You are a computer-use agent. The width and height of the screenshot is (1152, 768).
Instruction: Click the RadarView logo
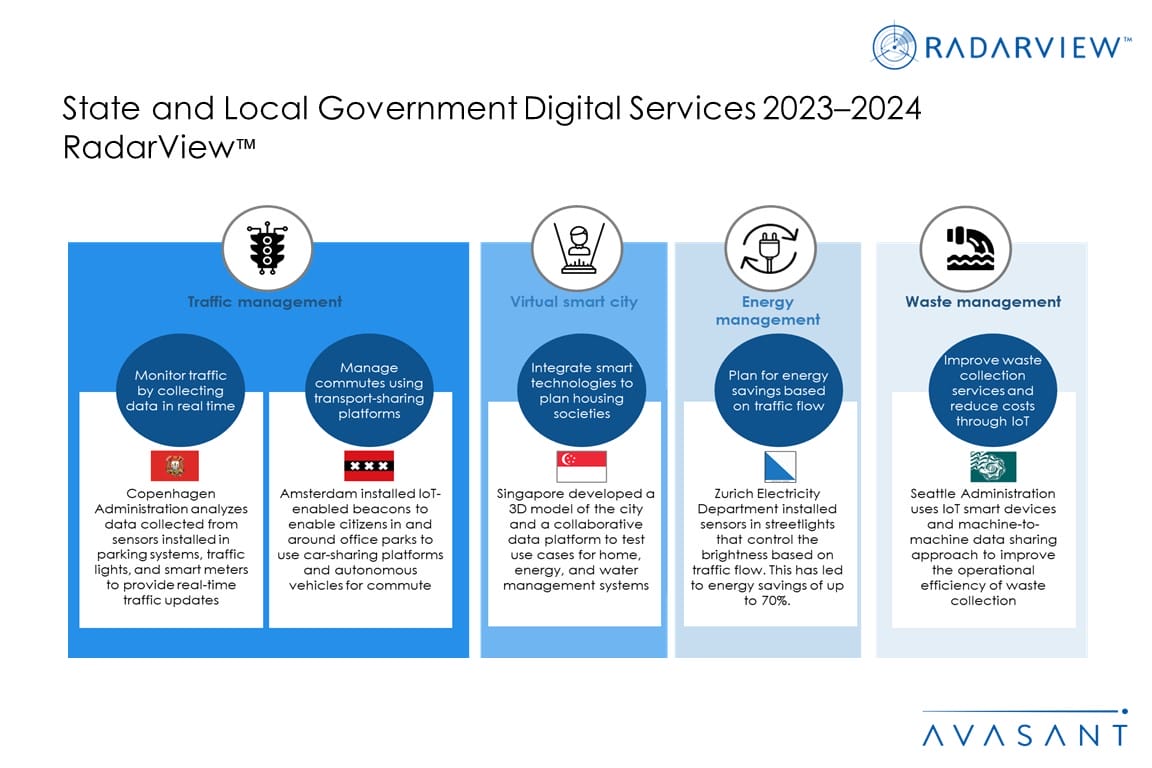click(x=1002, y=46)
